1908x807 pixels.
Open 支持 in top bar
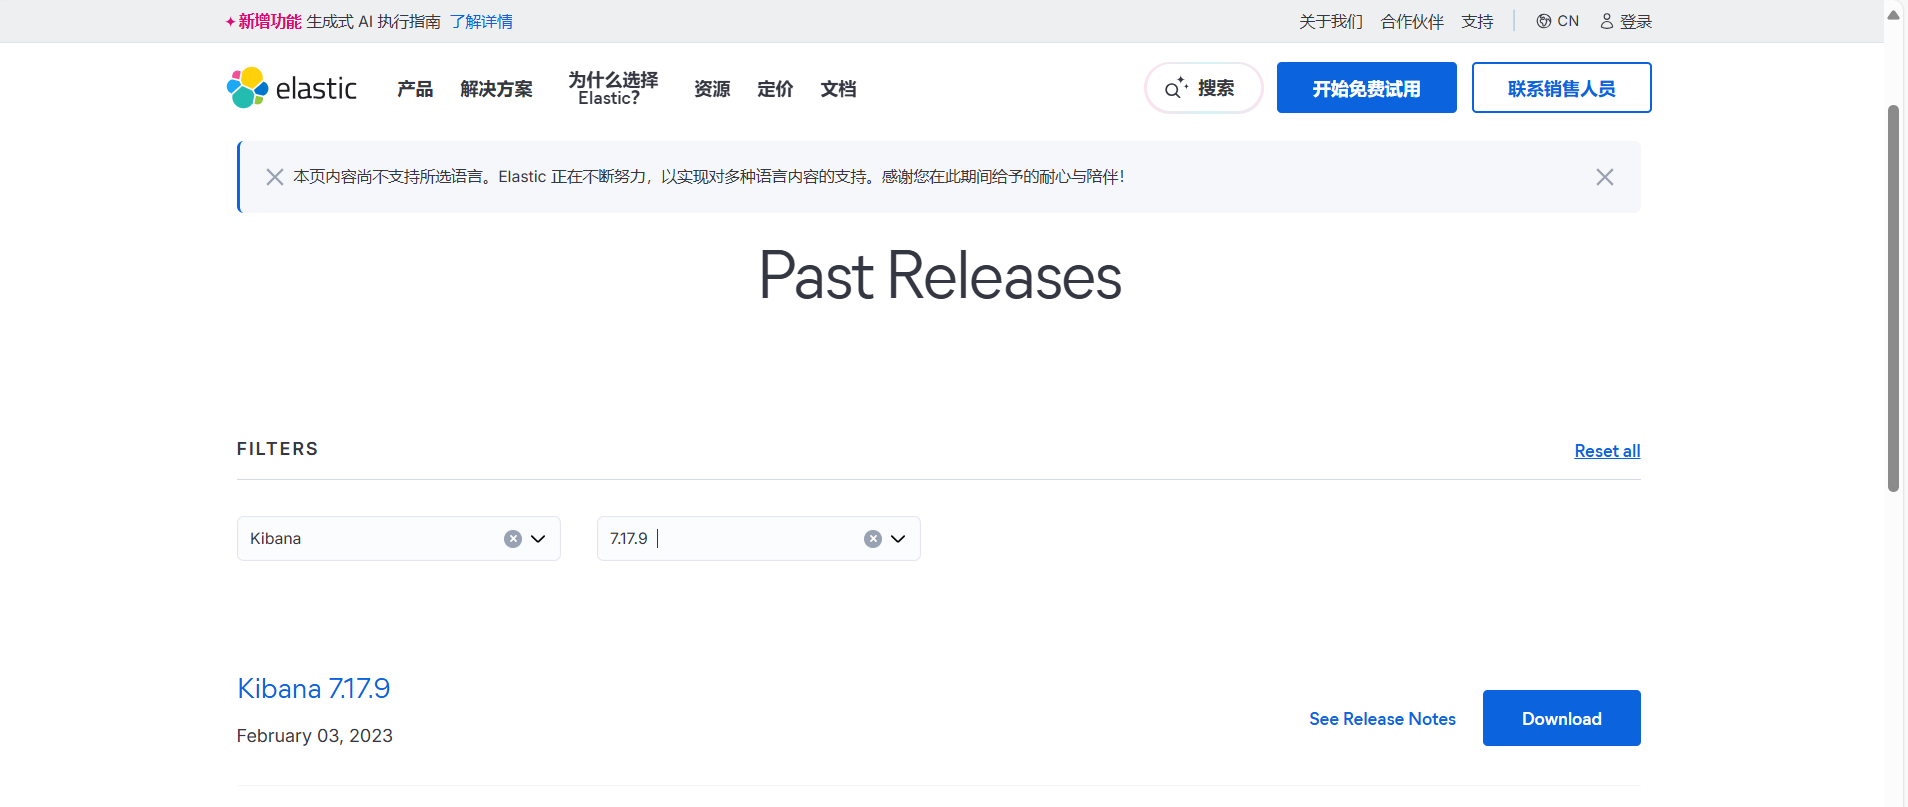click(x=1477, y=21)
